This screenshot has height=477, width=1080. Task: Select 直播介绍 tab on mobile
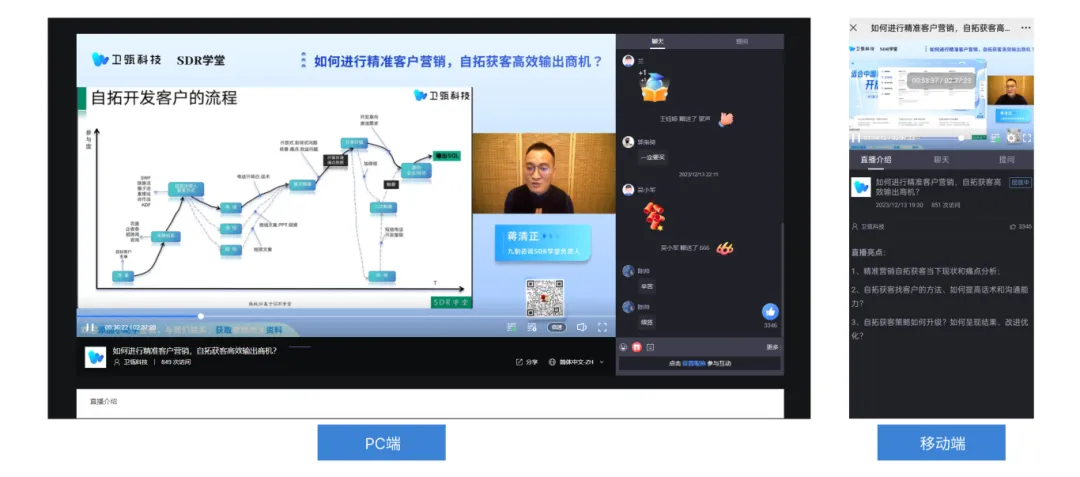(x=875, y=160)
